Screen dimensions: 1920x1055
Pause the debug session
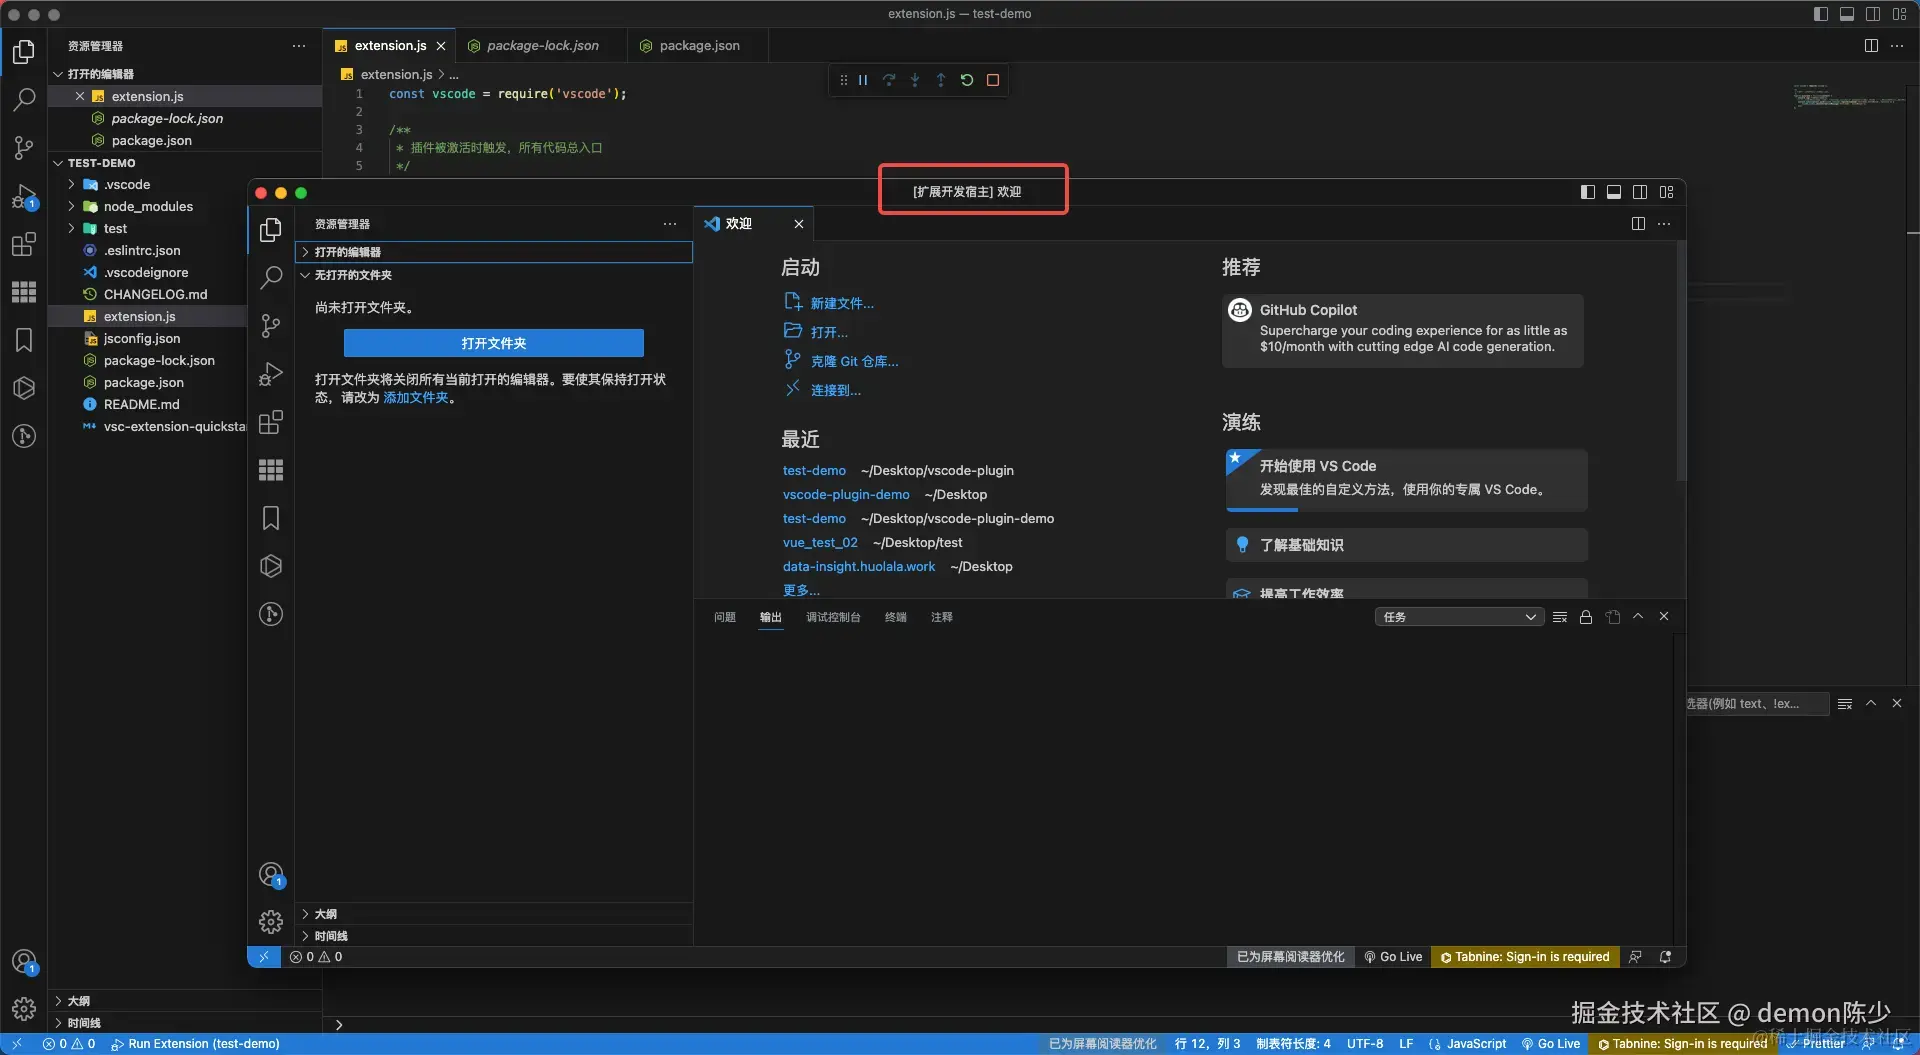tap(863, 80)
